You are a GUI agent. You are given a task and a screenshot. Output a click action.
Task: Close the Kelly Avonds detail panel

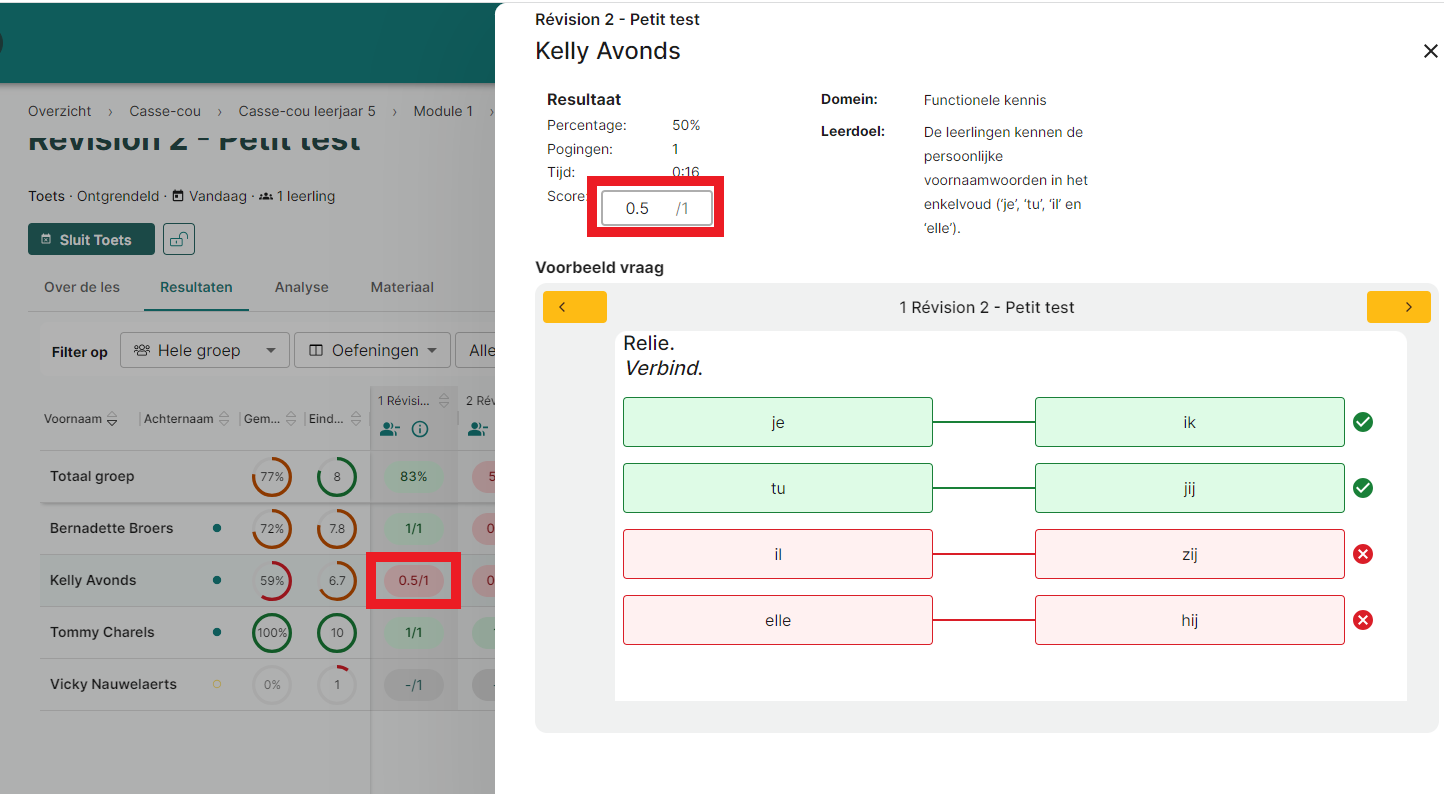pyautogui.click(x=1430, y=51)
